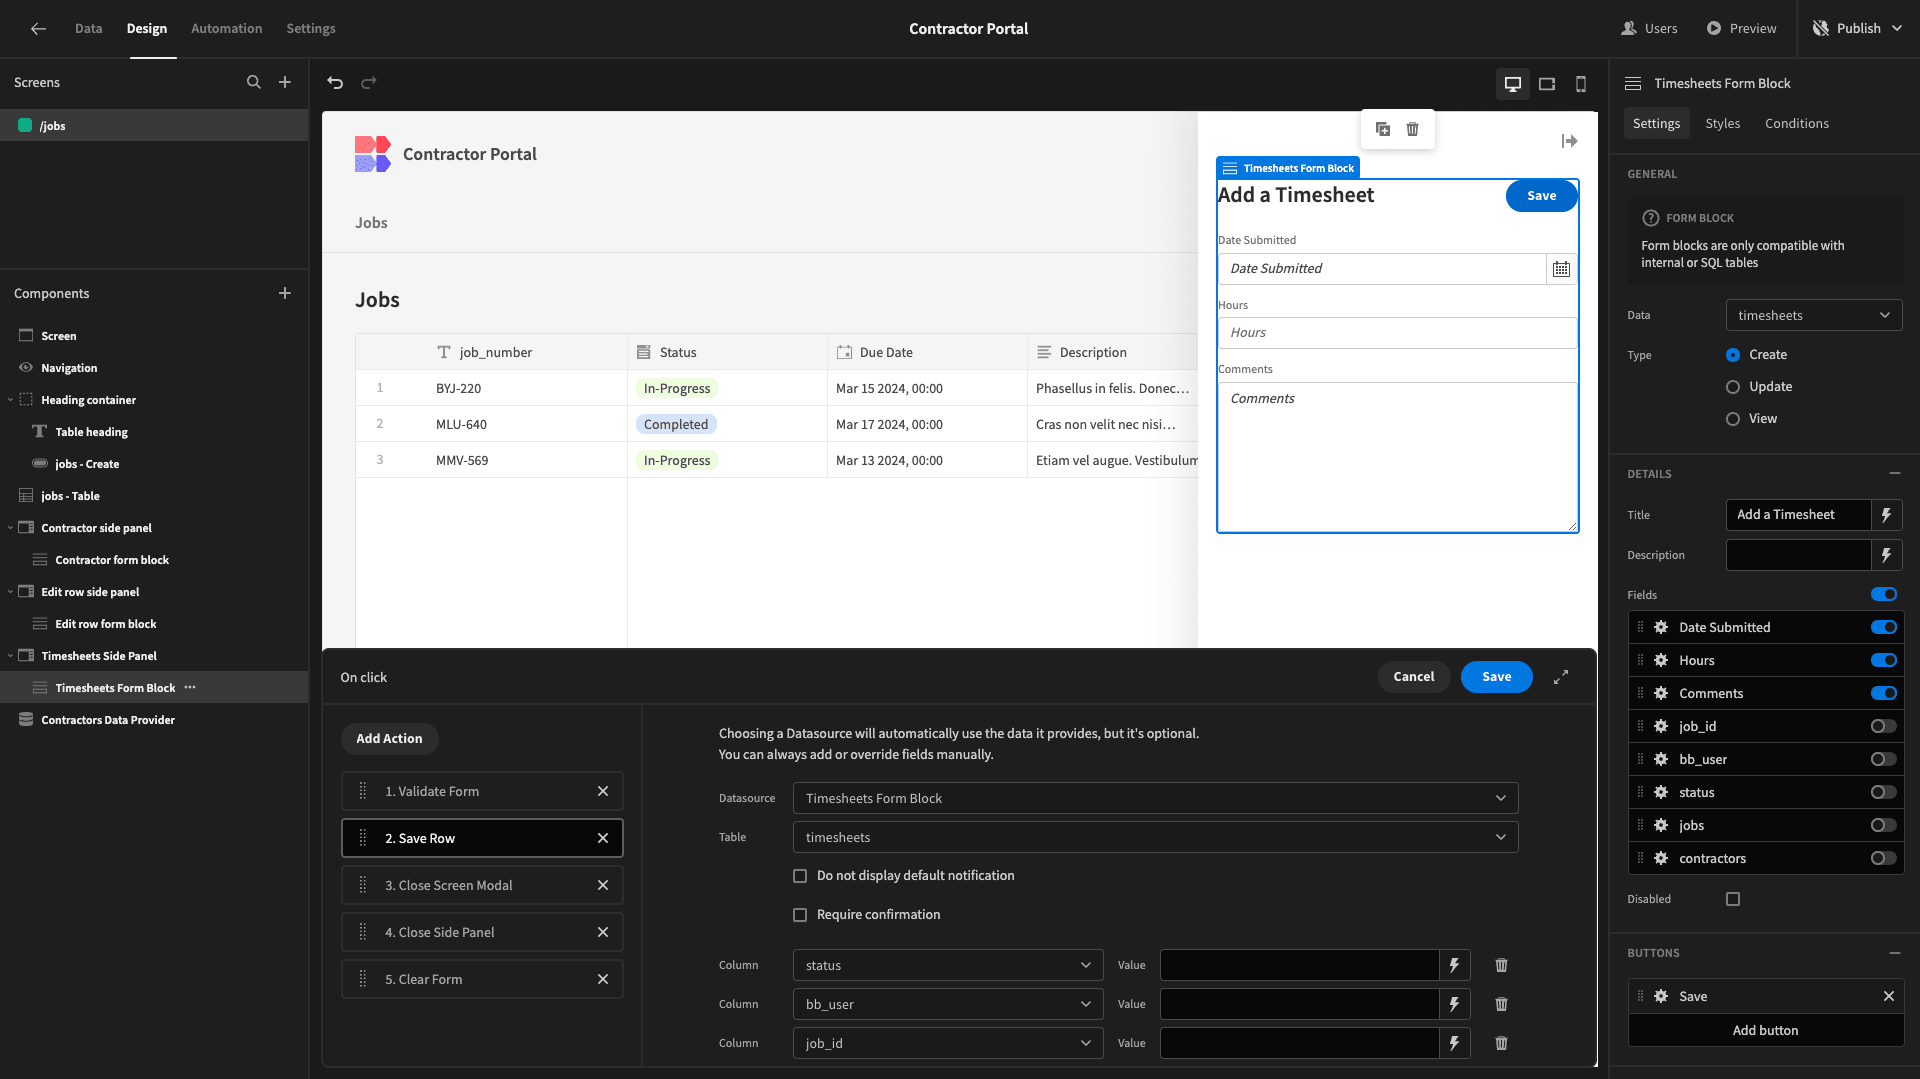Add a component with plus icon
Viewport: 1920px width, 1079px height.
pyautogui.click(x=285, y=293)
